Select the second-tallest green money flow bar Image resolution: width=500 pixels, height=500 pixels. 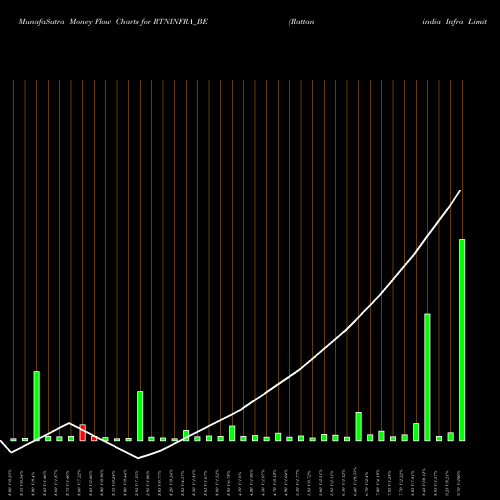427,377
